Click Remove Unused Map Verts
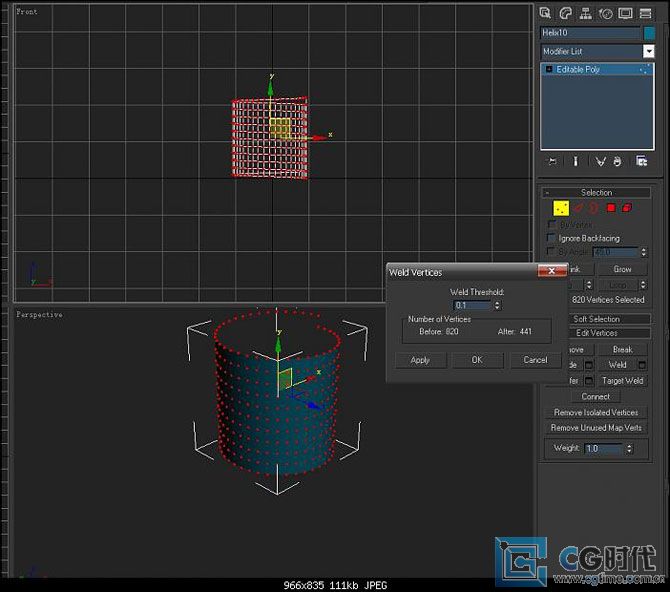 point(596,427)
